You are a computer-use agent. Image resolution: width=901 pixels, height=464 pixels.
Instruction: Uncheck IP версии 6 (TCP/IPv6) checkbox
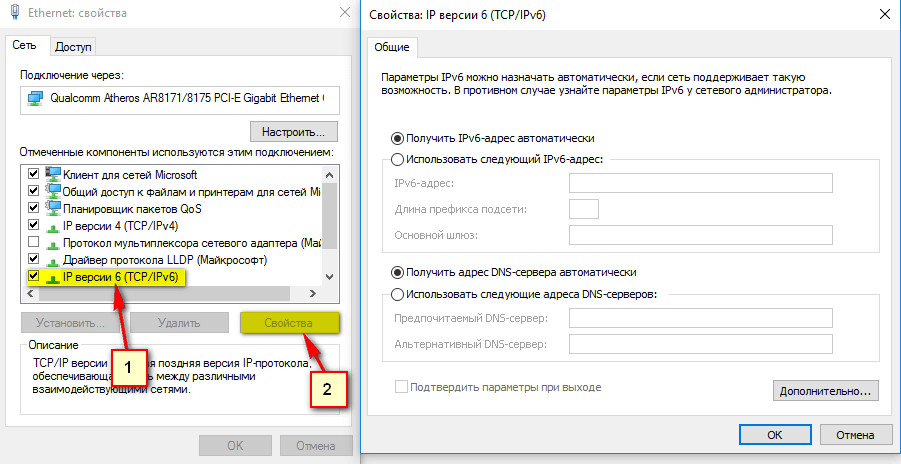33,276
